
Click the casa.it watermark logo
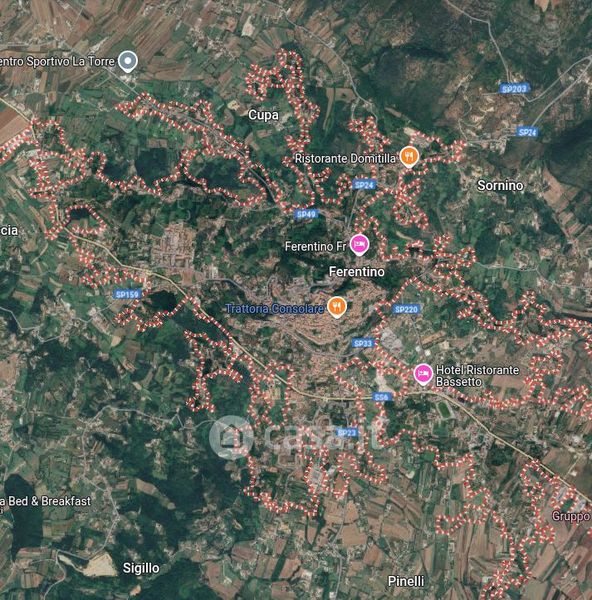(295, 437)
